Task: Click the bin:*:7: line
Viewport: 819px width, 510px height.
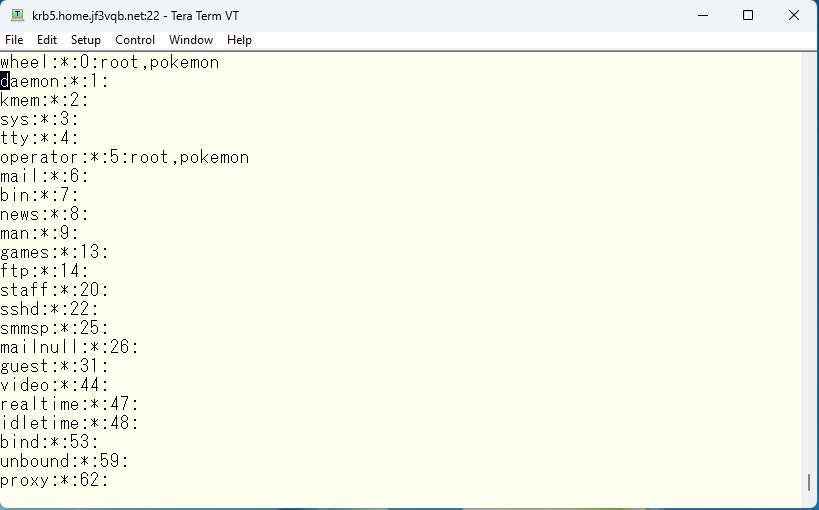Action: [x=39, y=195]
